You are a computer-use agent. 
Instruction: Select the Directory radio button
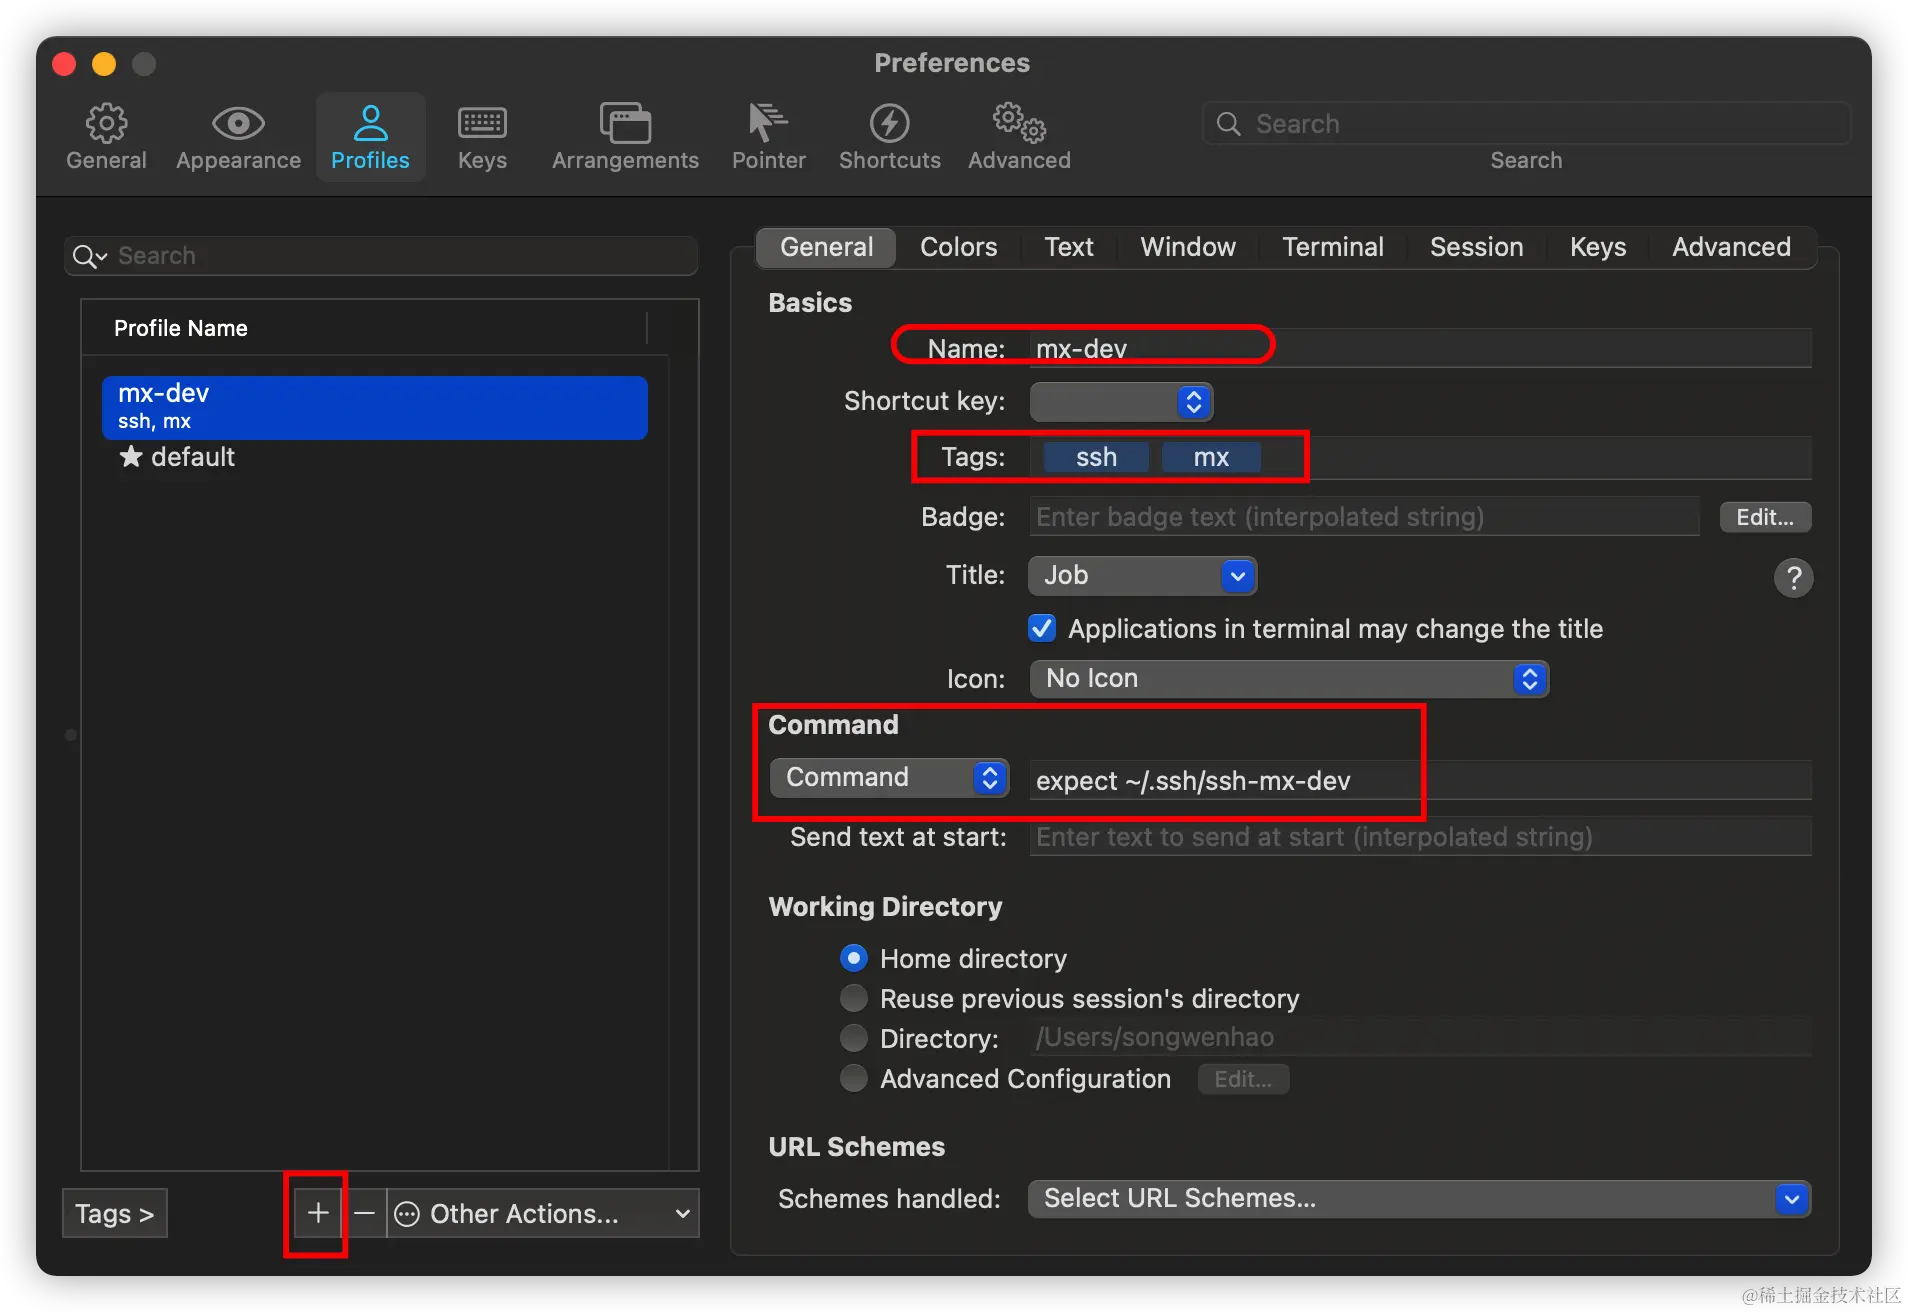pyautogui.click(x=853, y=1038)
